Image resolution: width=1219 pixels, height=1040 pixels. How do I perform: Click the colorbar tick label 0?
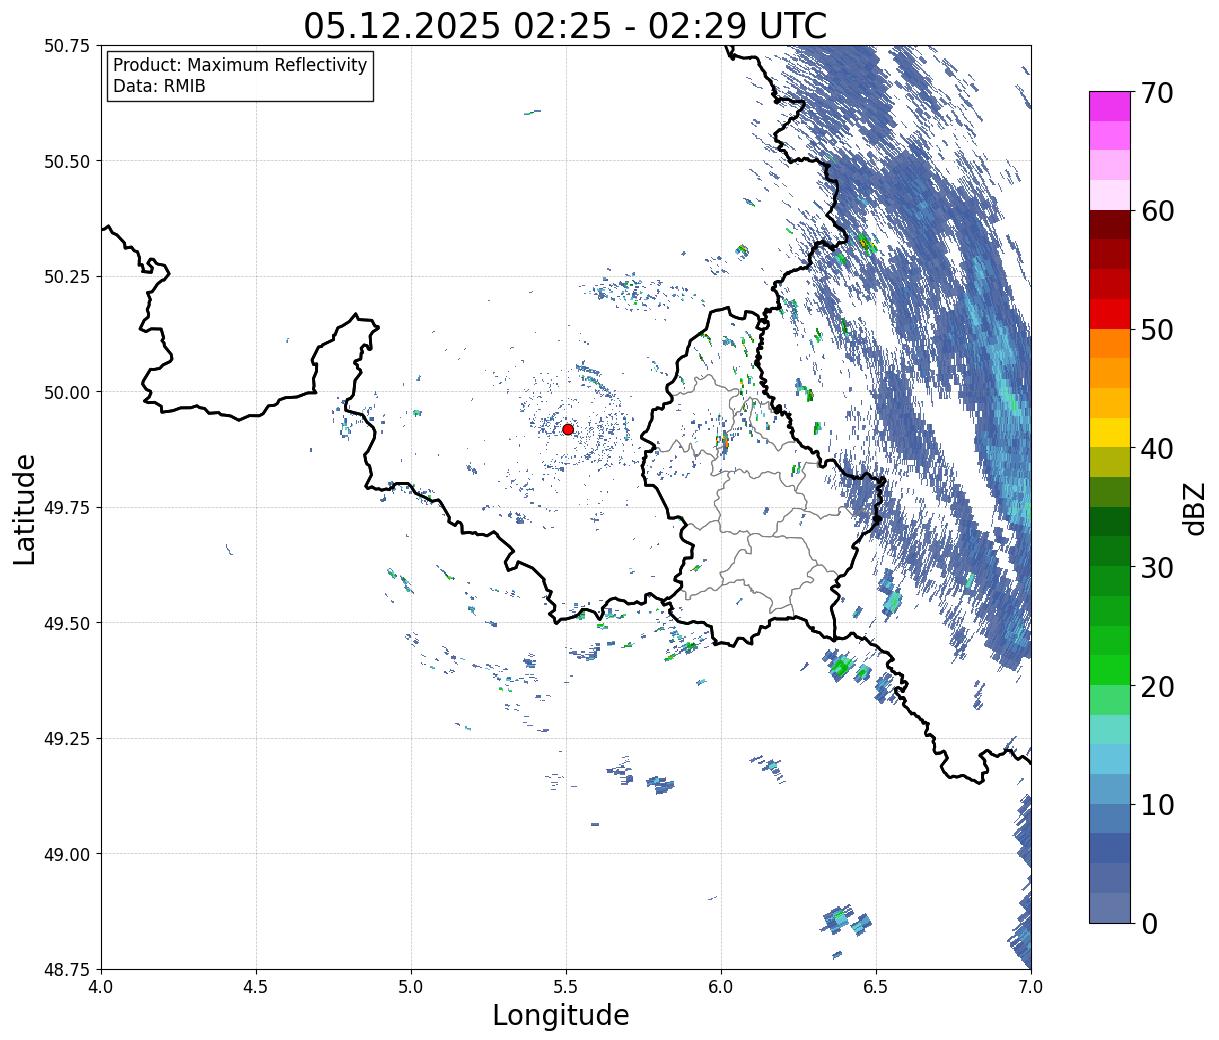(1149, 923)
